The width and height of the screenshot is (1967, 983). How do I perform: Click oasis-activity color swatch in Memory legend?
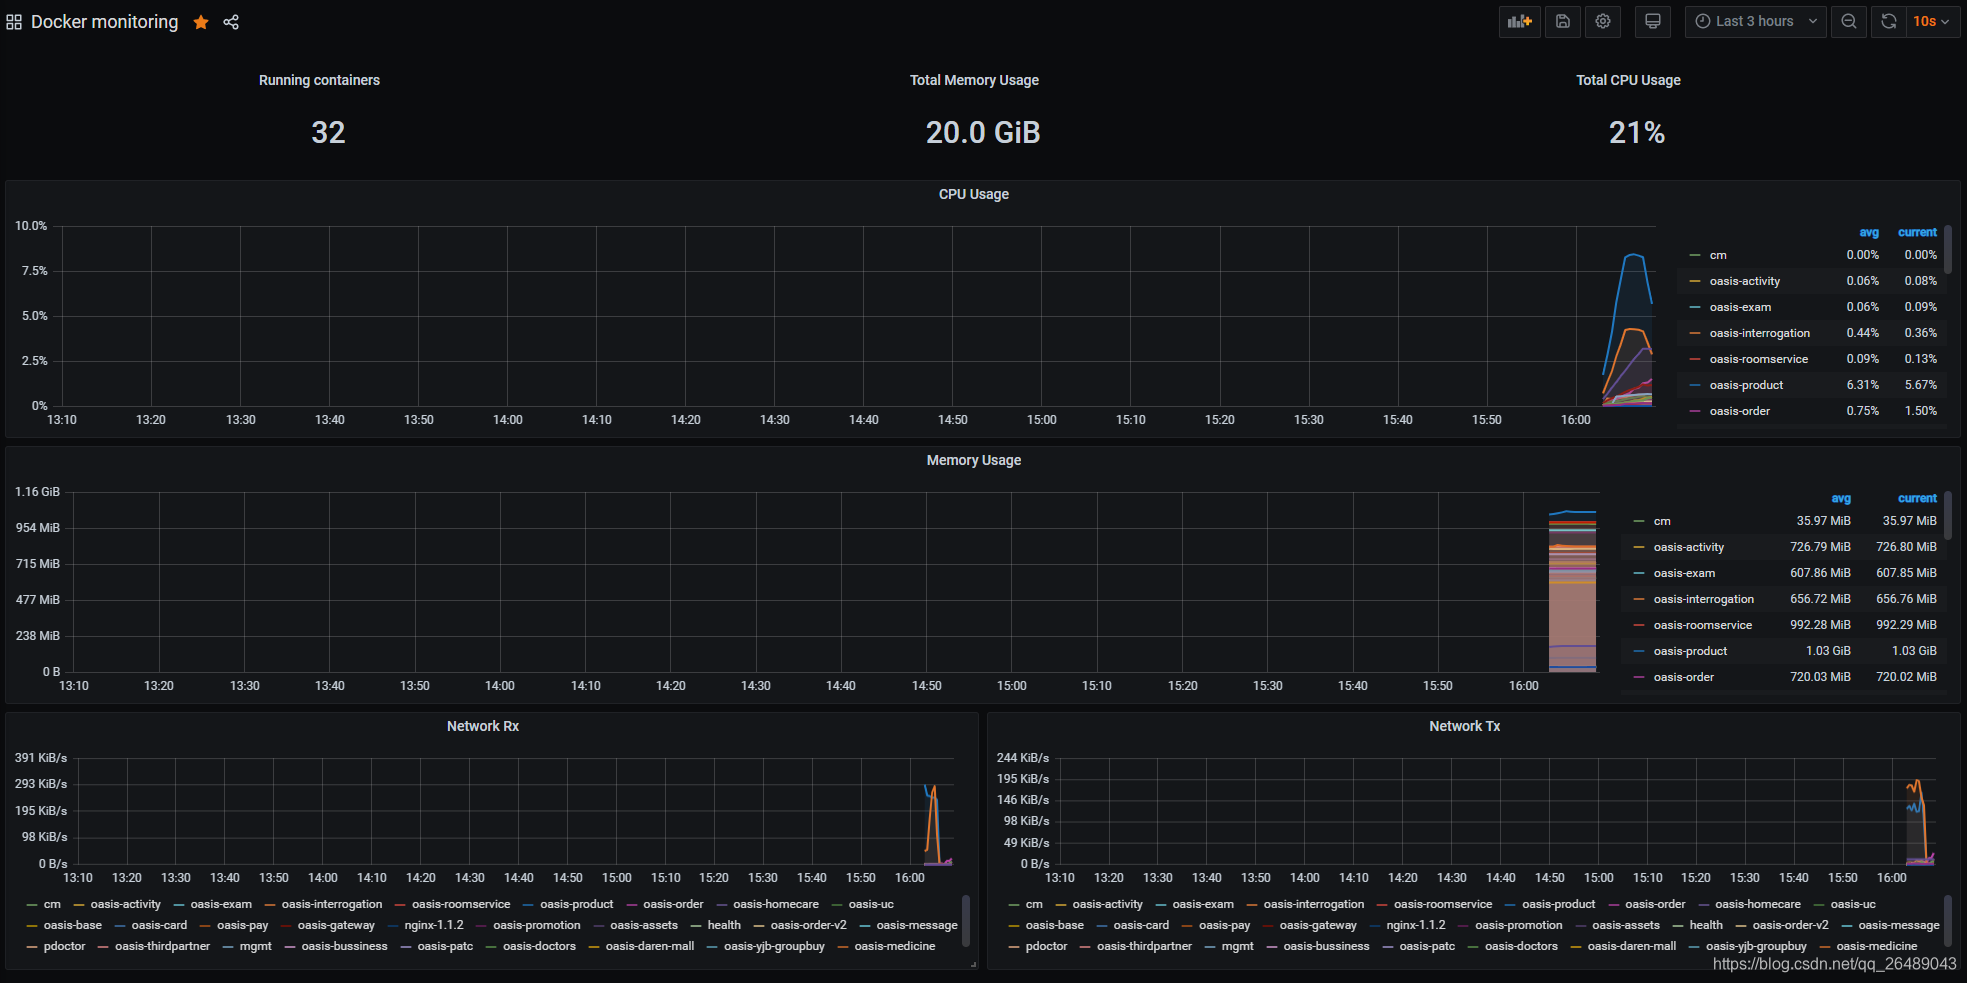pyautogui.click(x=1638, y=547)
